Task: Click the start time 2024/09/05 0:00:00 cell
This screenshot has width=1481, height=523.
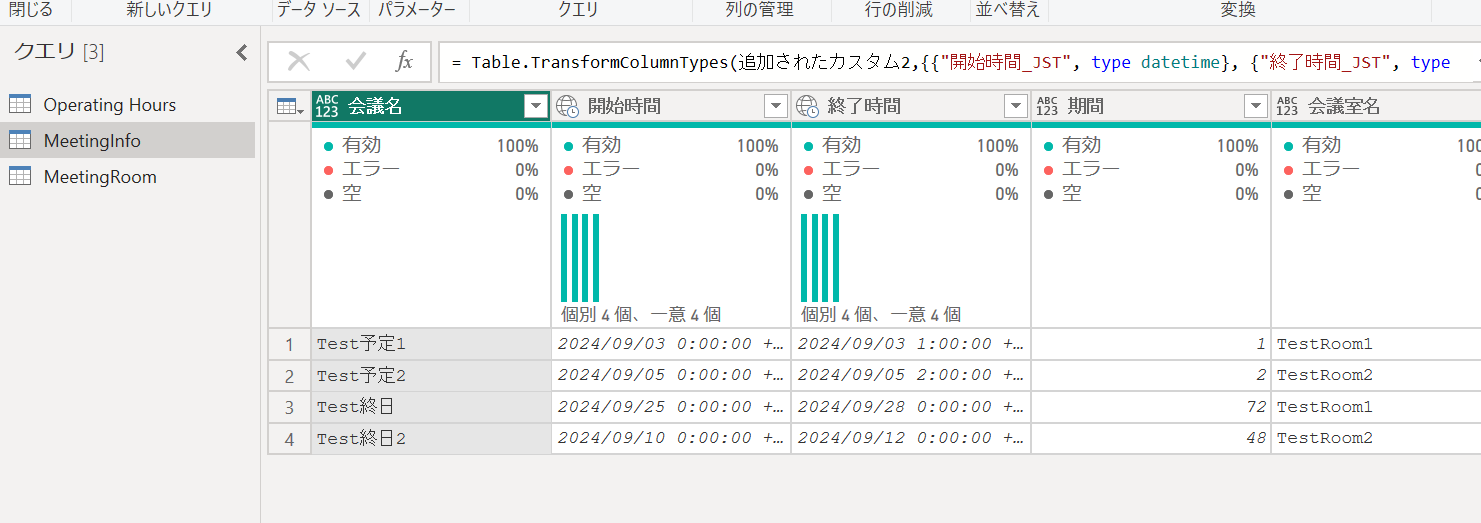Action: [x=671, y=376]
